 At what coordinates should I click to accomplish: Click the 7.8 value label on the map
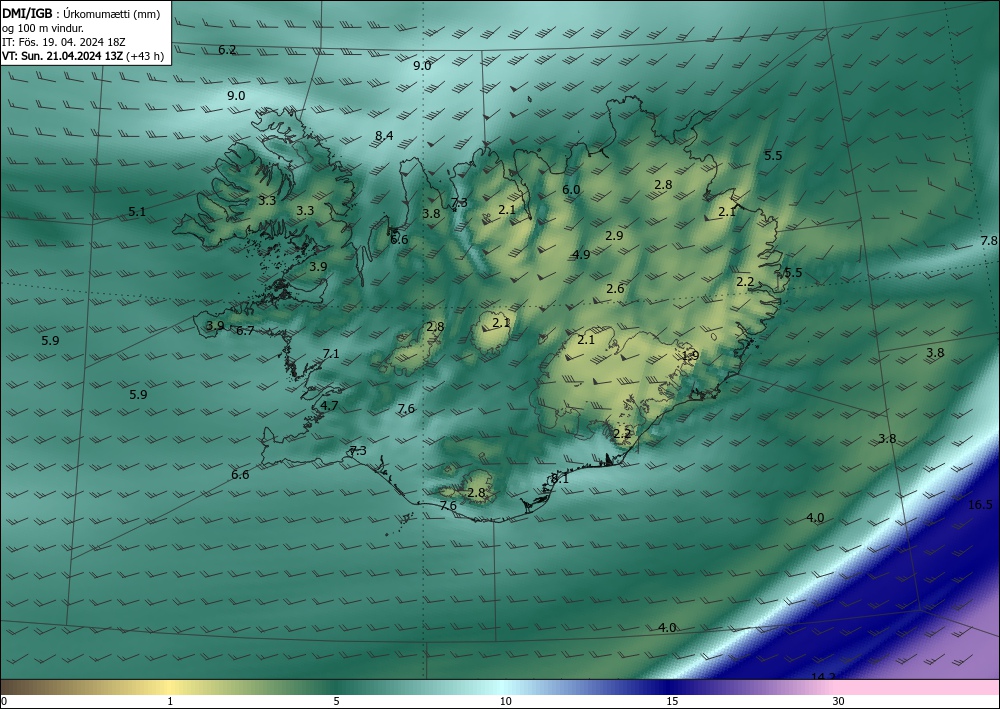click(x=989, y=240)
